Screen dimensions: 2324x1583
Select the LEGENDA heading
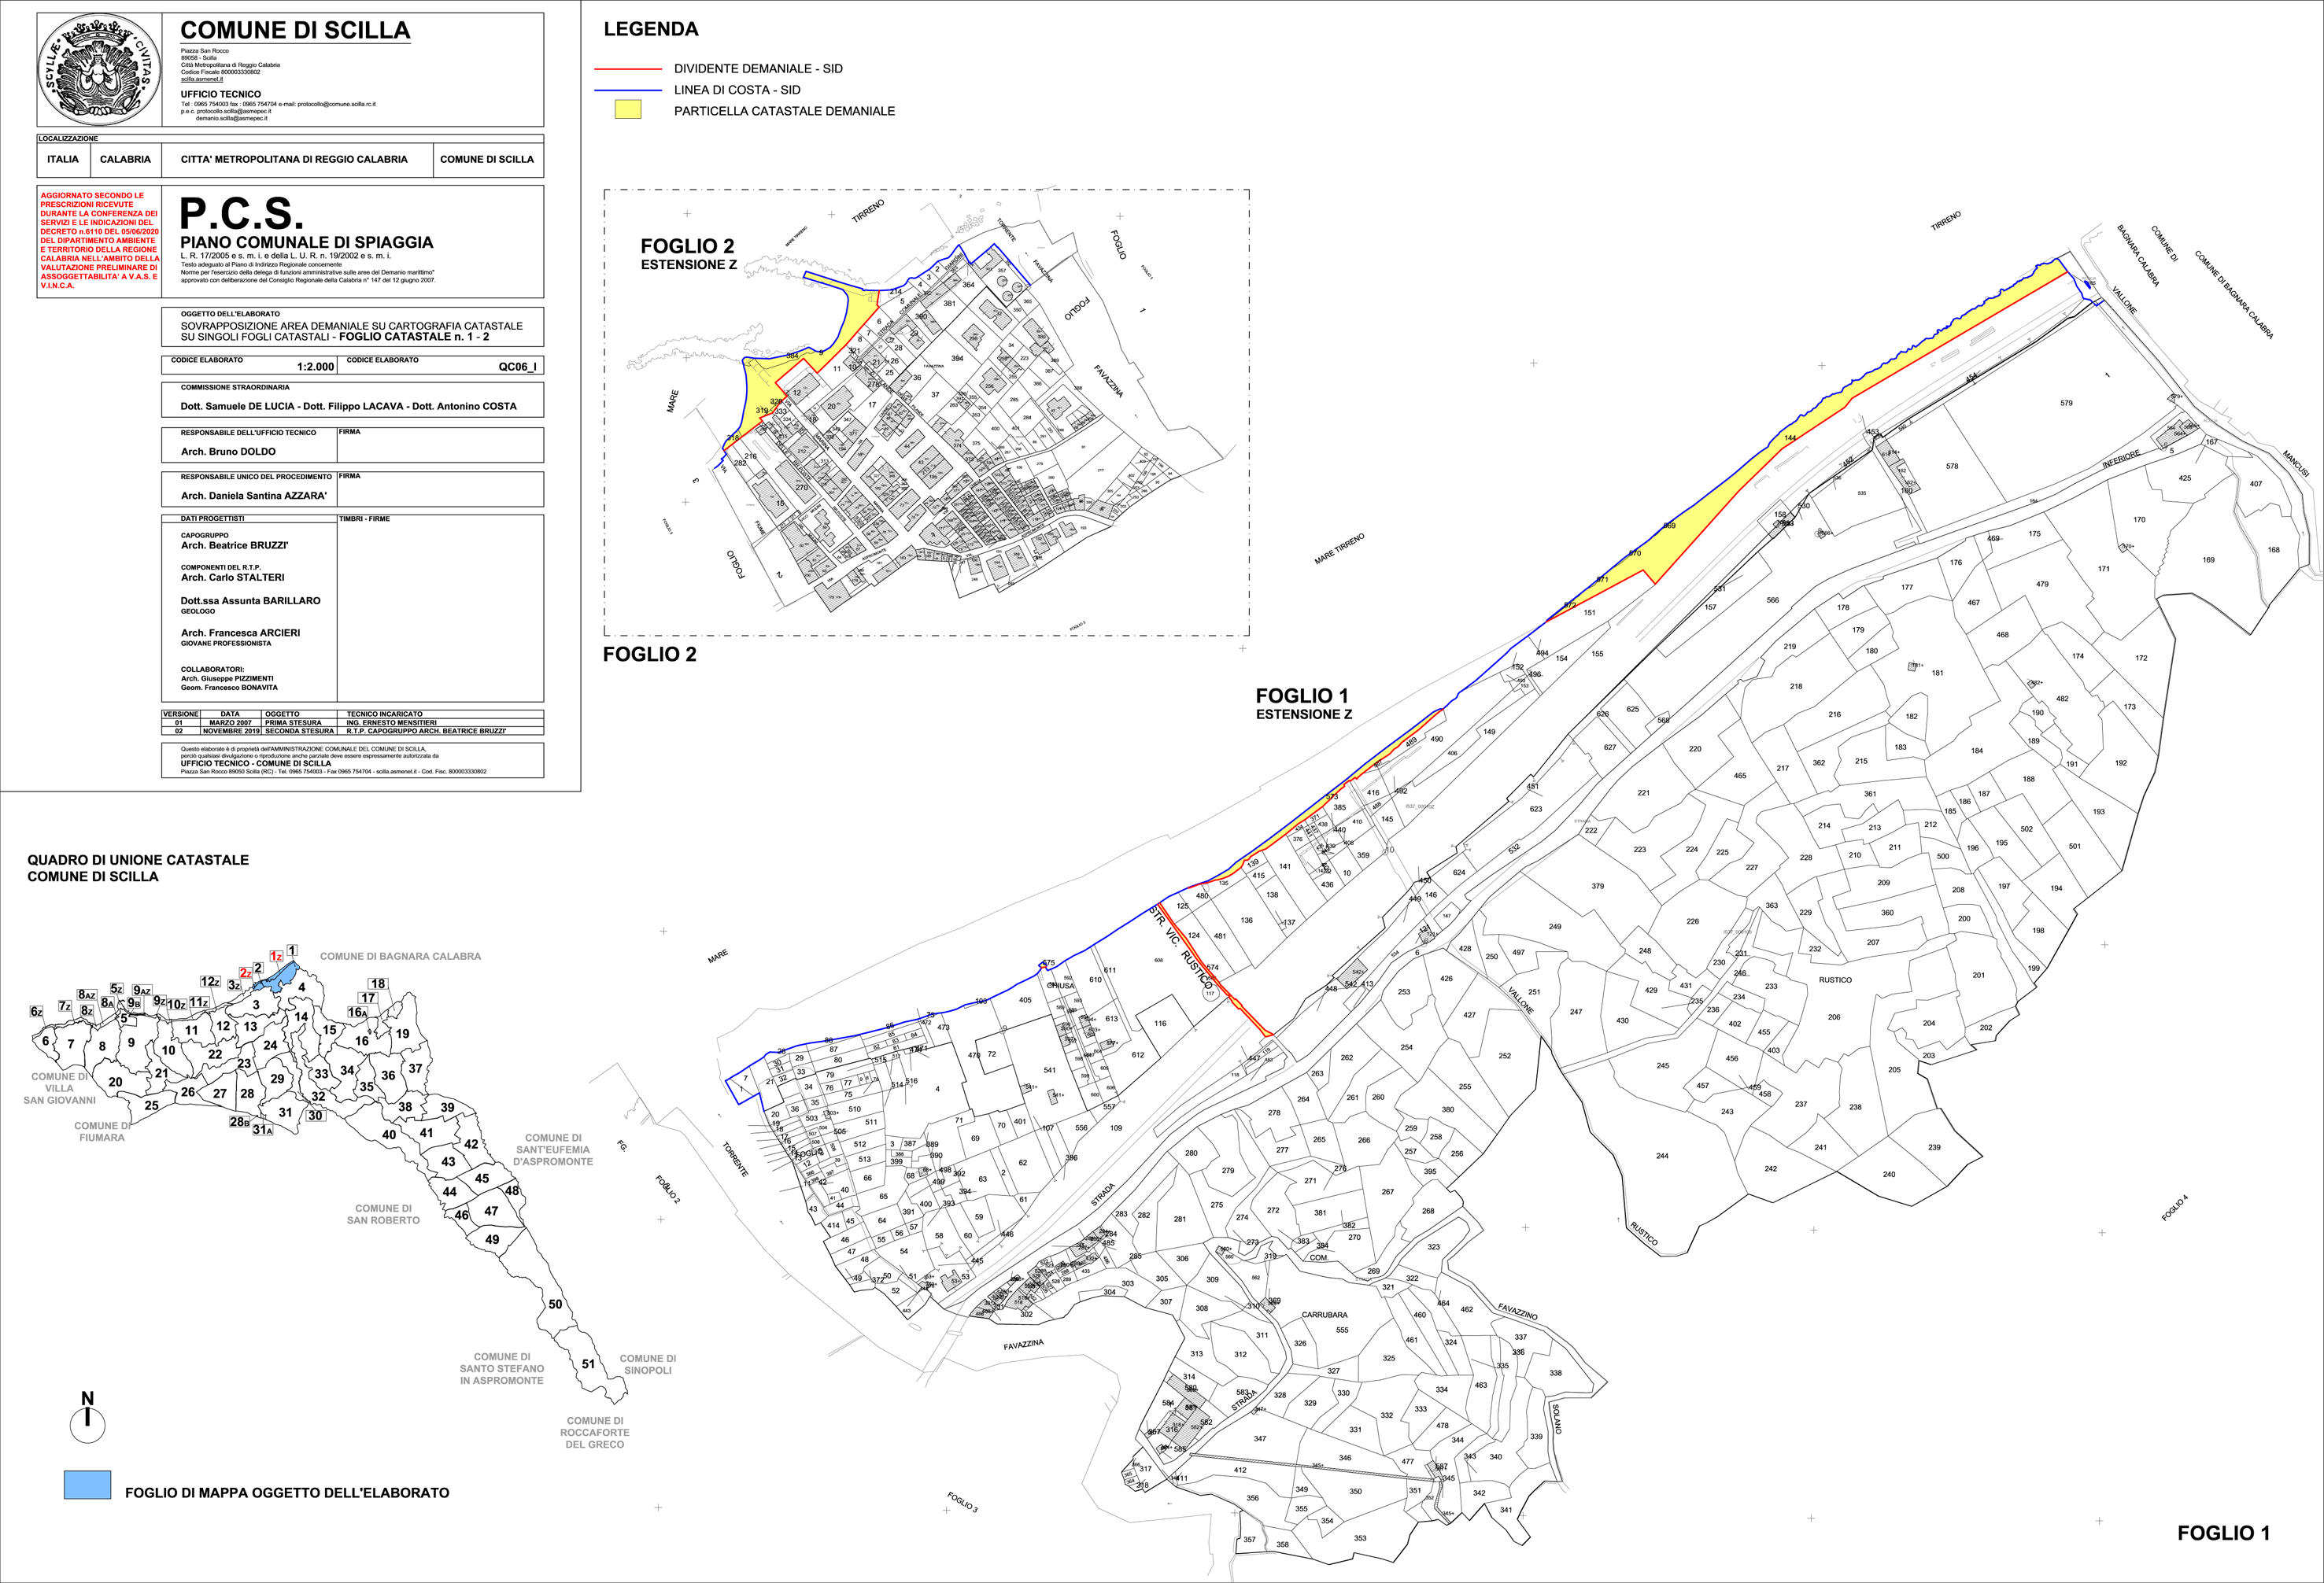[651, 29]
